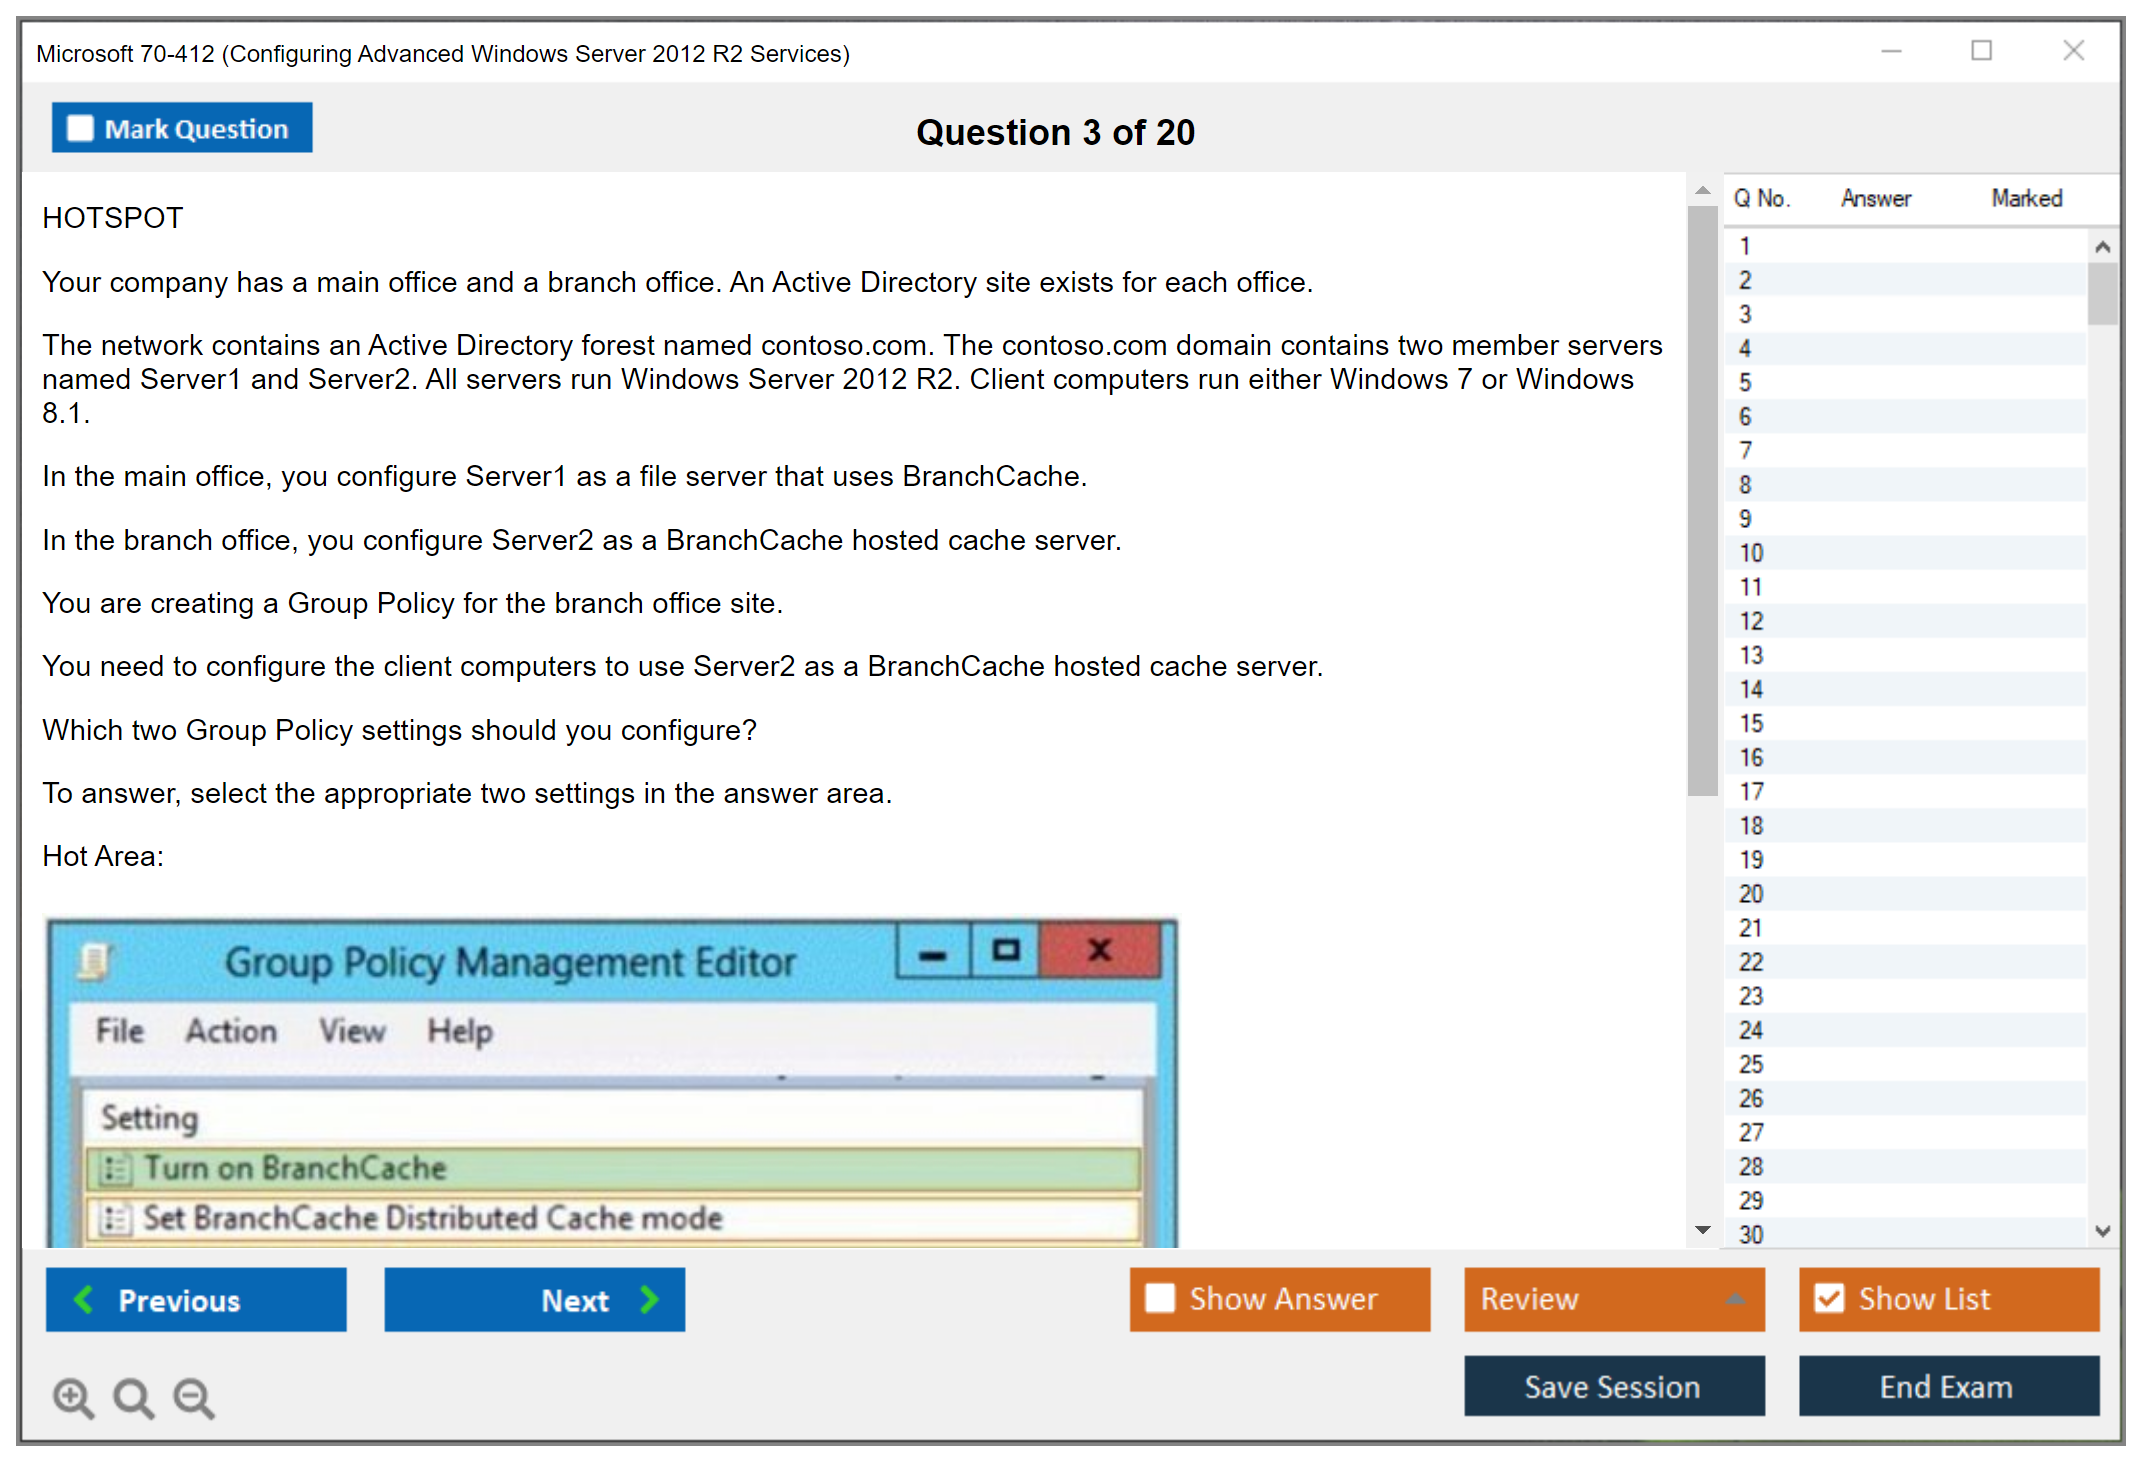
Task: Click the zoom in magnifier icon
Action: tap(73, 1397)
